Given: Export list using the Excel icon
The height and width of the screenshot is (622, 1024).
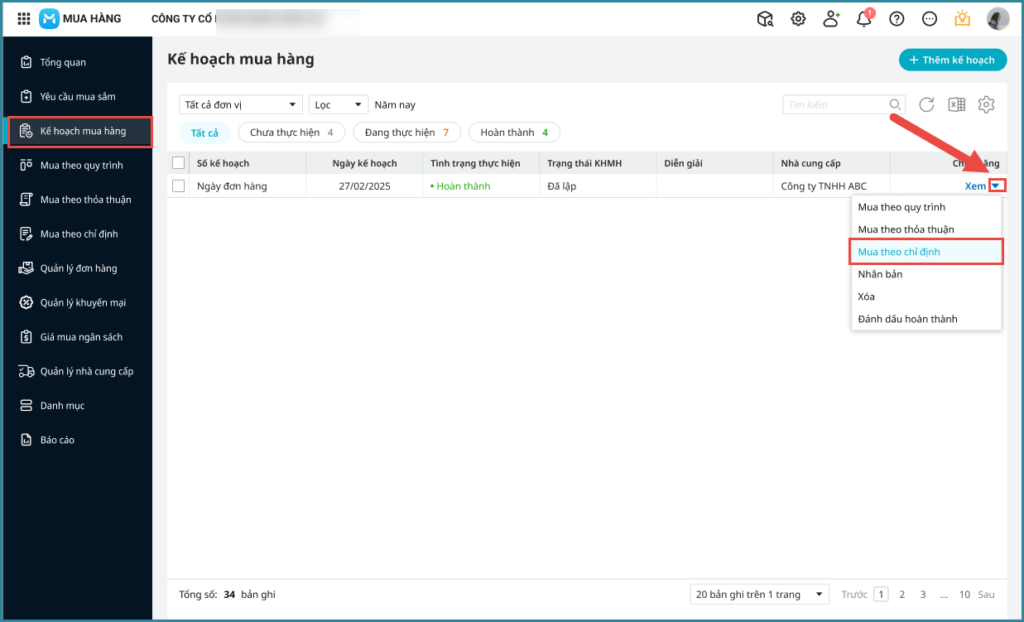Looking at the screenshot, I should 957,105.
